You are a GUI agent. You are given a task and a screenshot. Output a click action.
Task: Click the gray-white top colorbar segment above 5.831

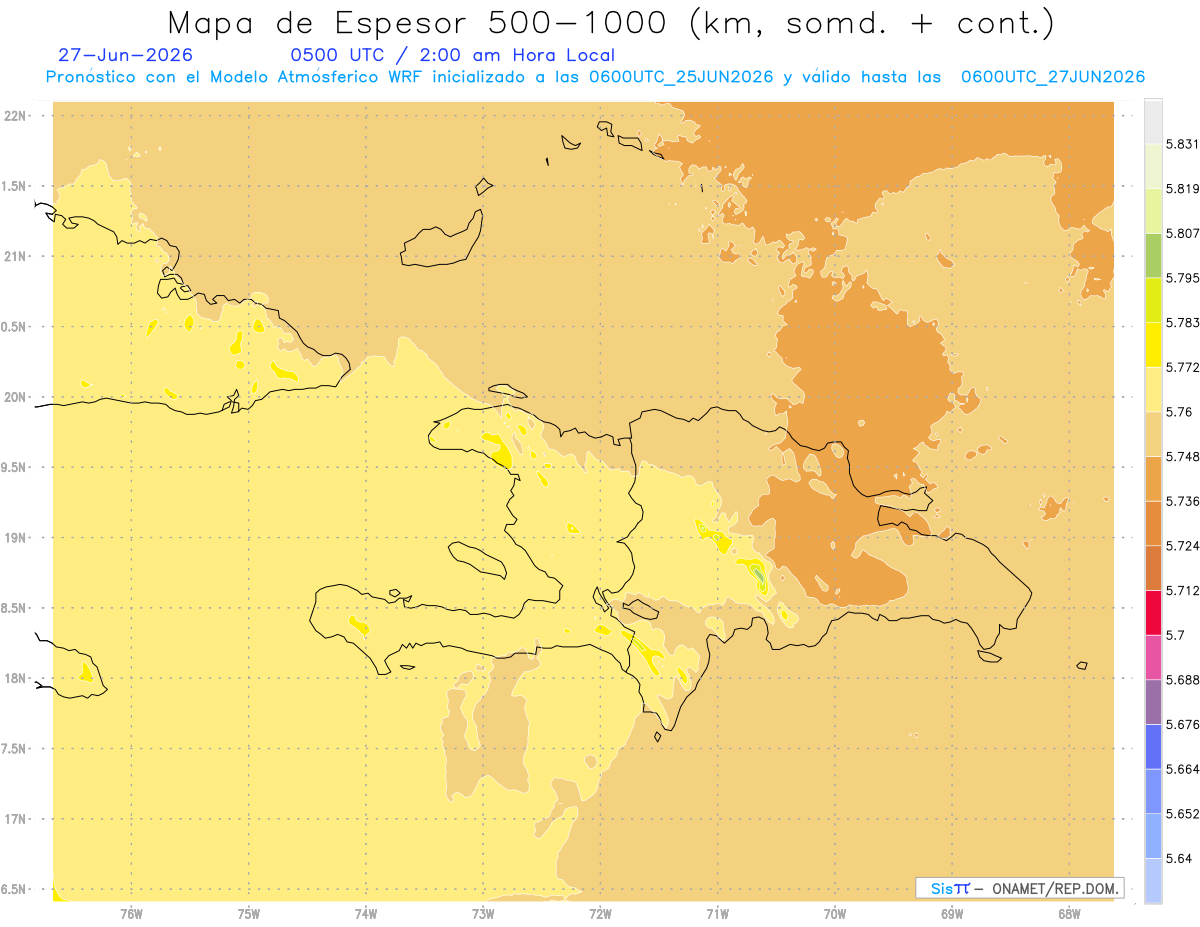[1153, 121]
